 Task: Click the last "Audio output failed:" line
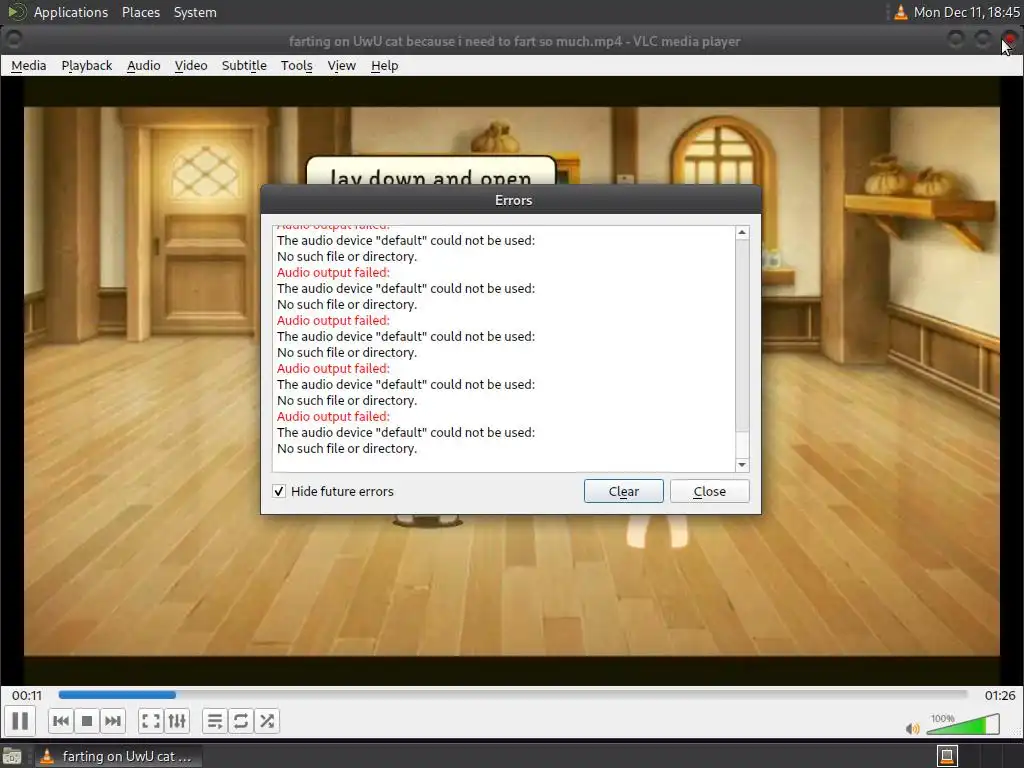pos(333,416)
